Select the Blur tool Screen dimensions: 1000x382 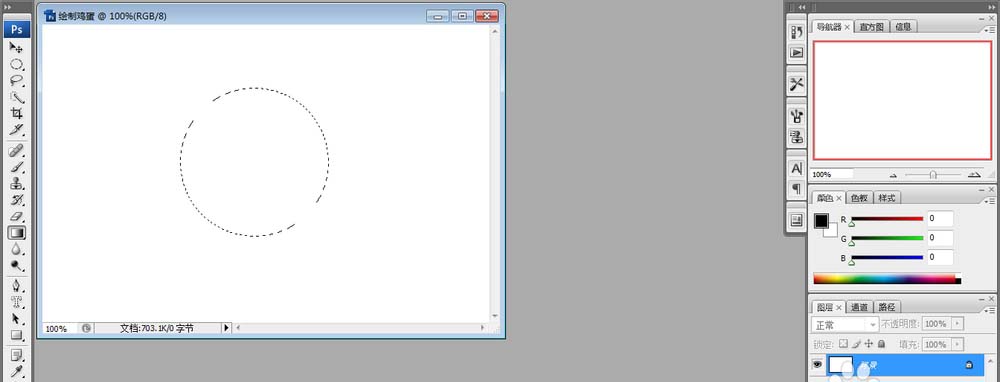[x=17, y=250]
